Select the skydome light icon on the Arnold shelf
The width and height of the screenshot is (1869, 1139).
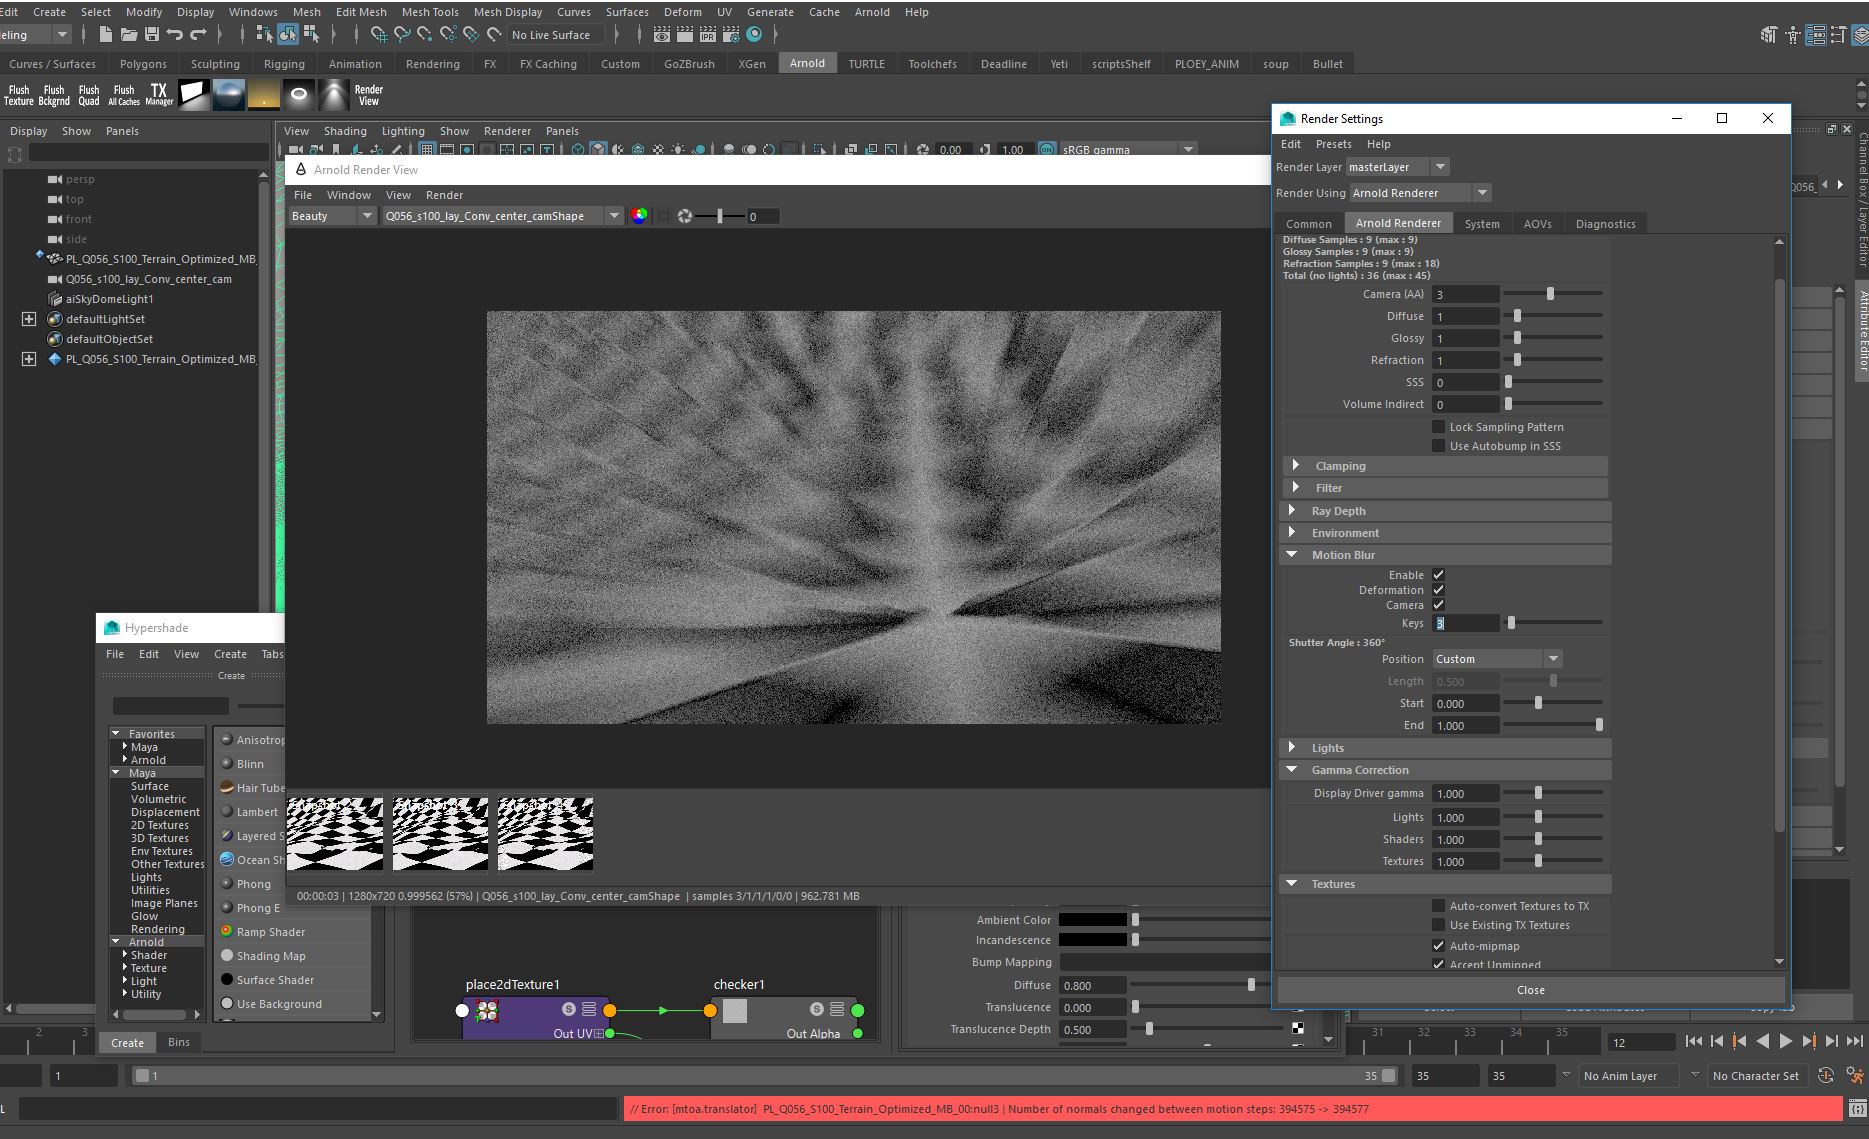228,94
